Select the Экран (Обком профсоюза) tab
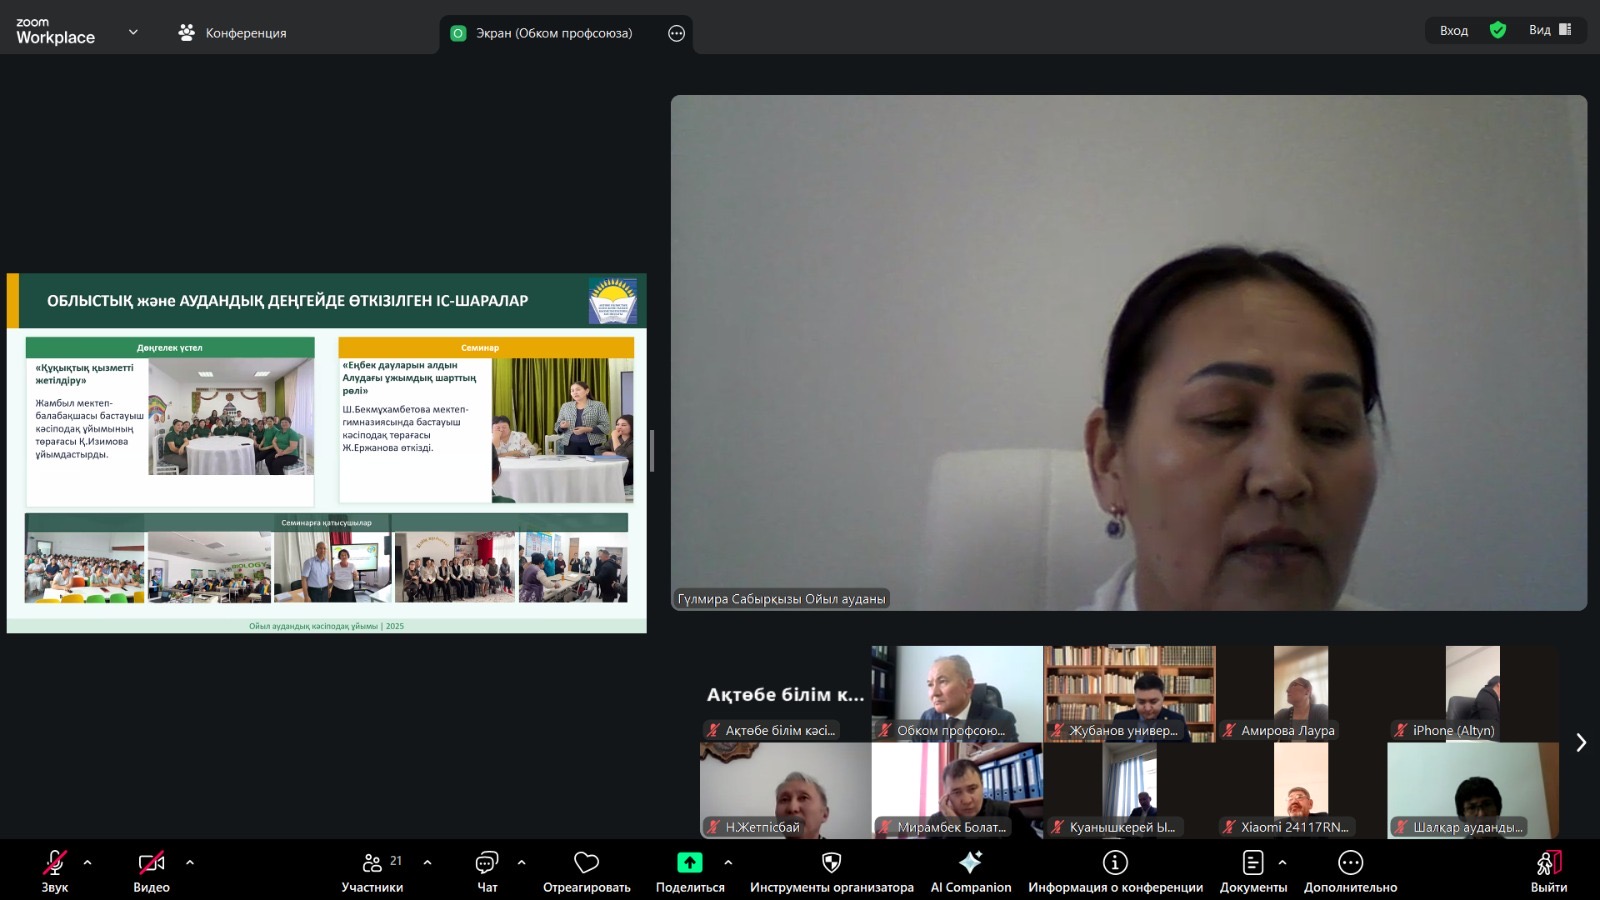1600x900 pixels. click(553, 33)
